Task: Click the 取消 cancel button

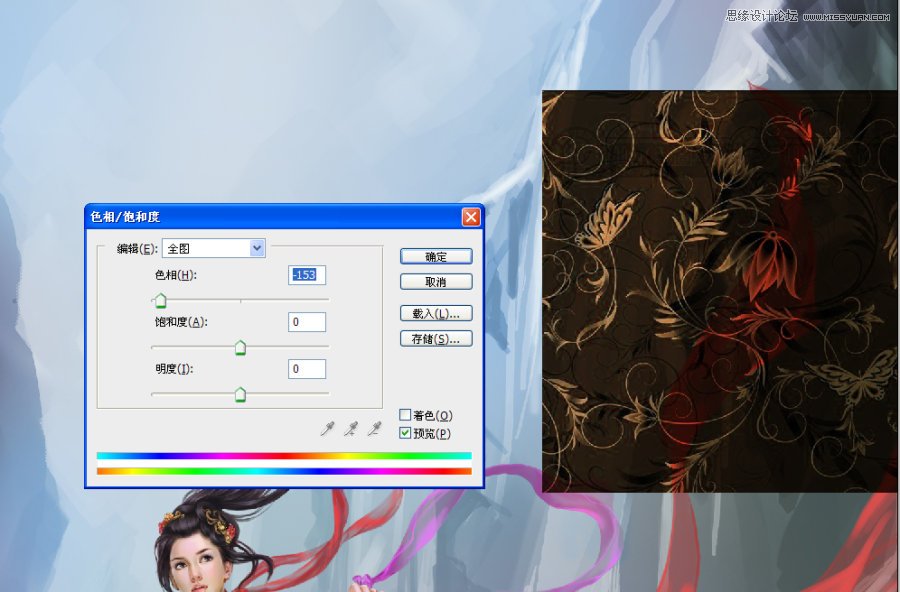Action: coord(436,281)
